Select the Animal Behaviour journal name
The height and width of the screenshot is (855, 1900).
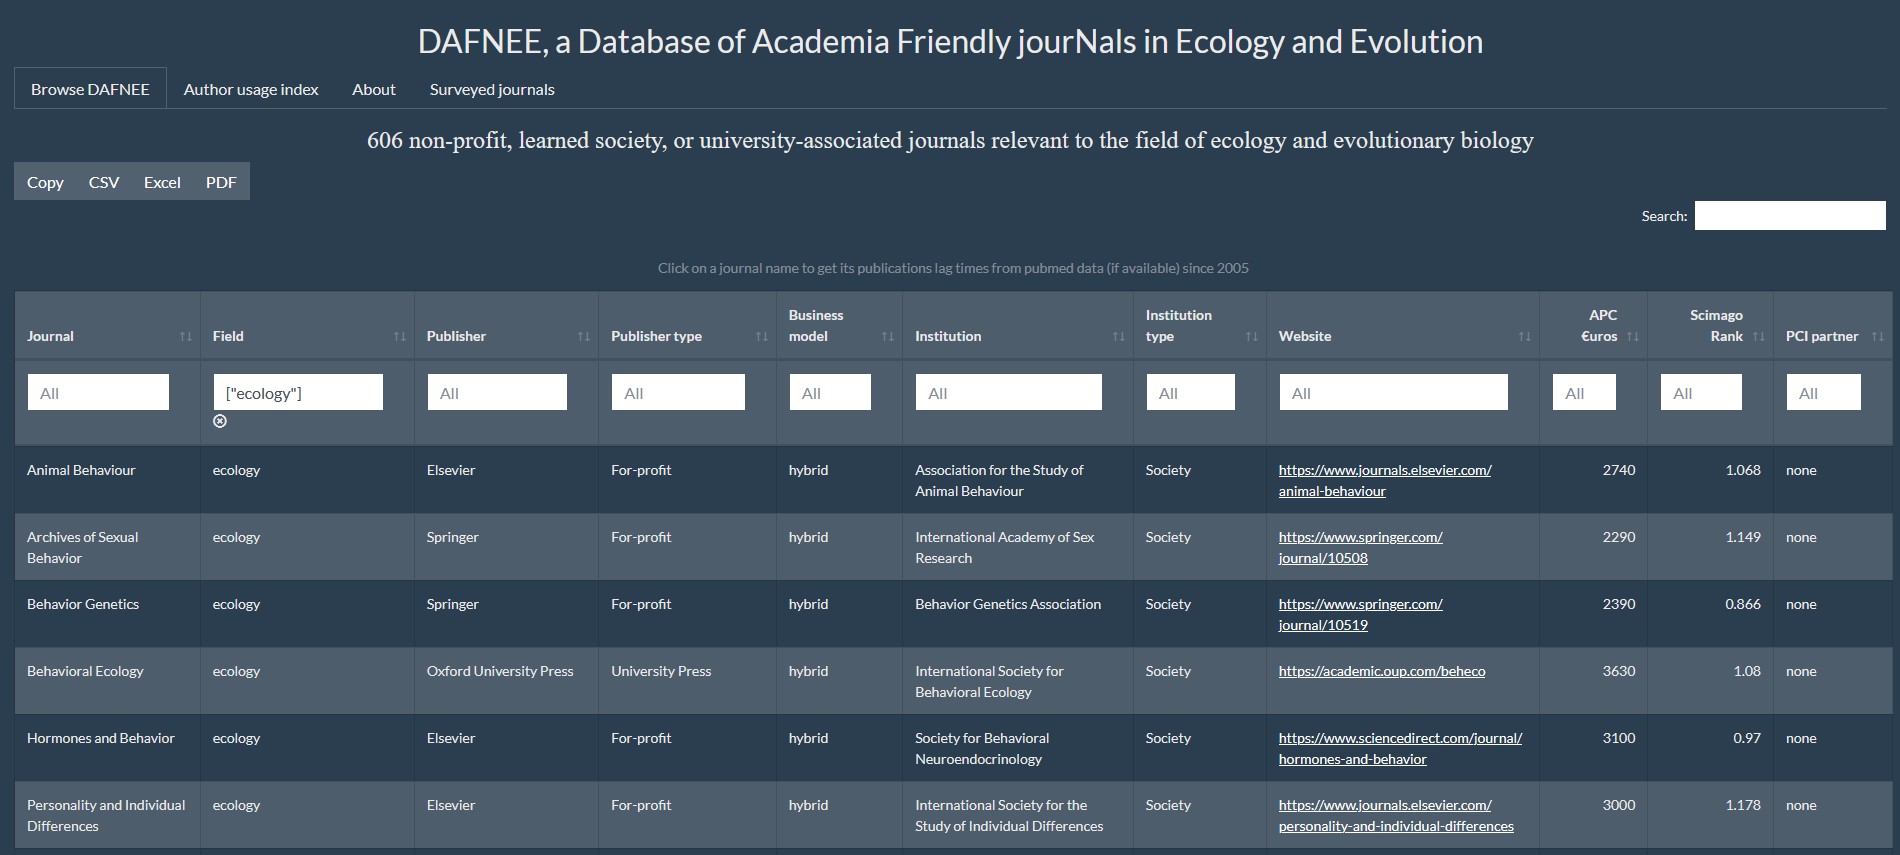(x=81, y=470)
